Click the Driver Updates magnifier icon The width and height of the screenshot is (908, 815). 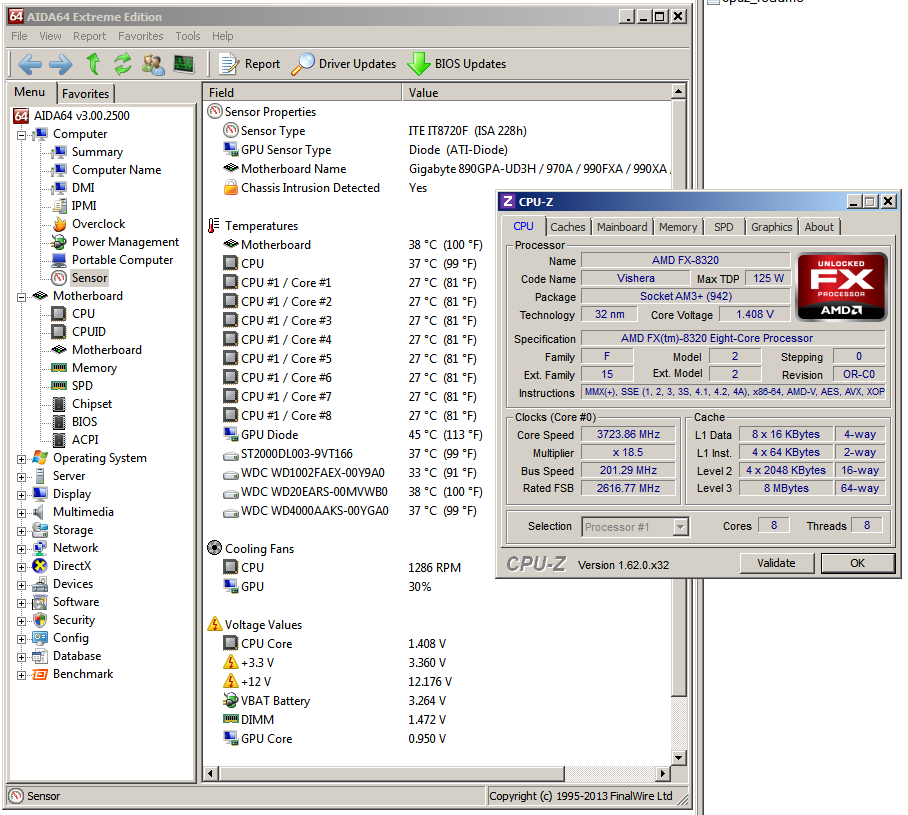[303, 64]
